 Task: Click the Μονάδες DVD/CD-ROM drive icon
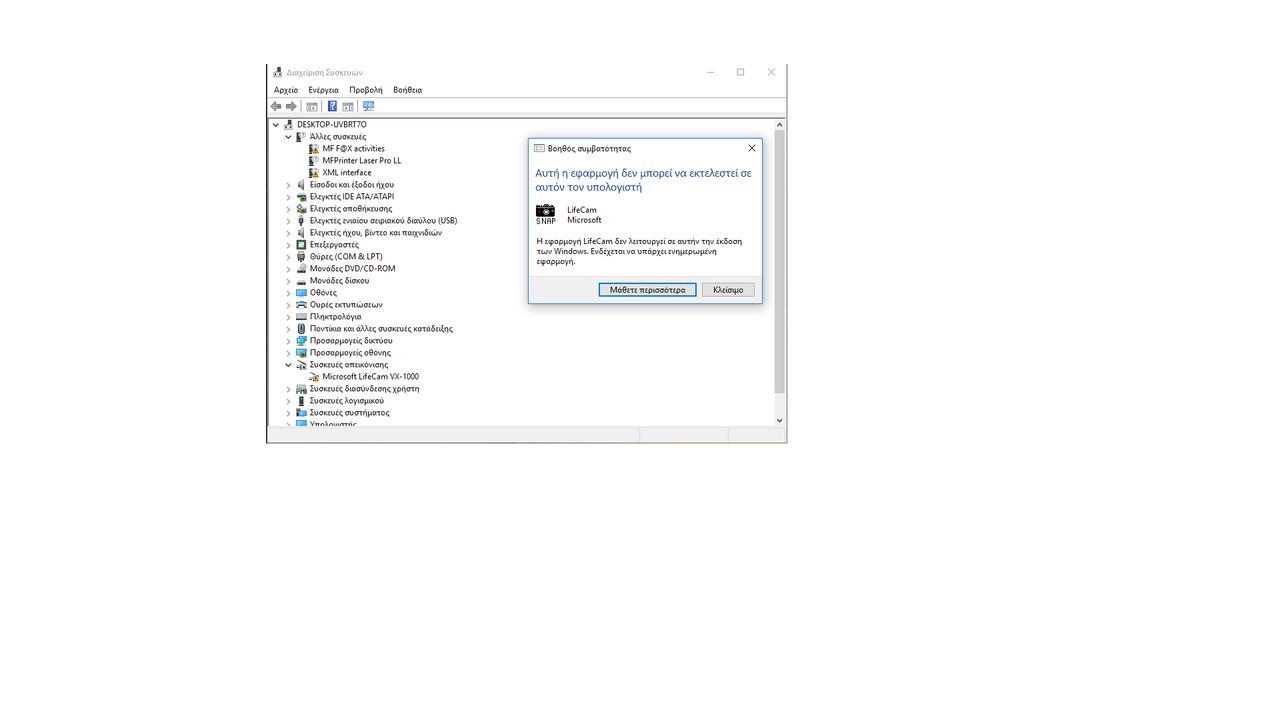coord(301,269)
